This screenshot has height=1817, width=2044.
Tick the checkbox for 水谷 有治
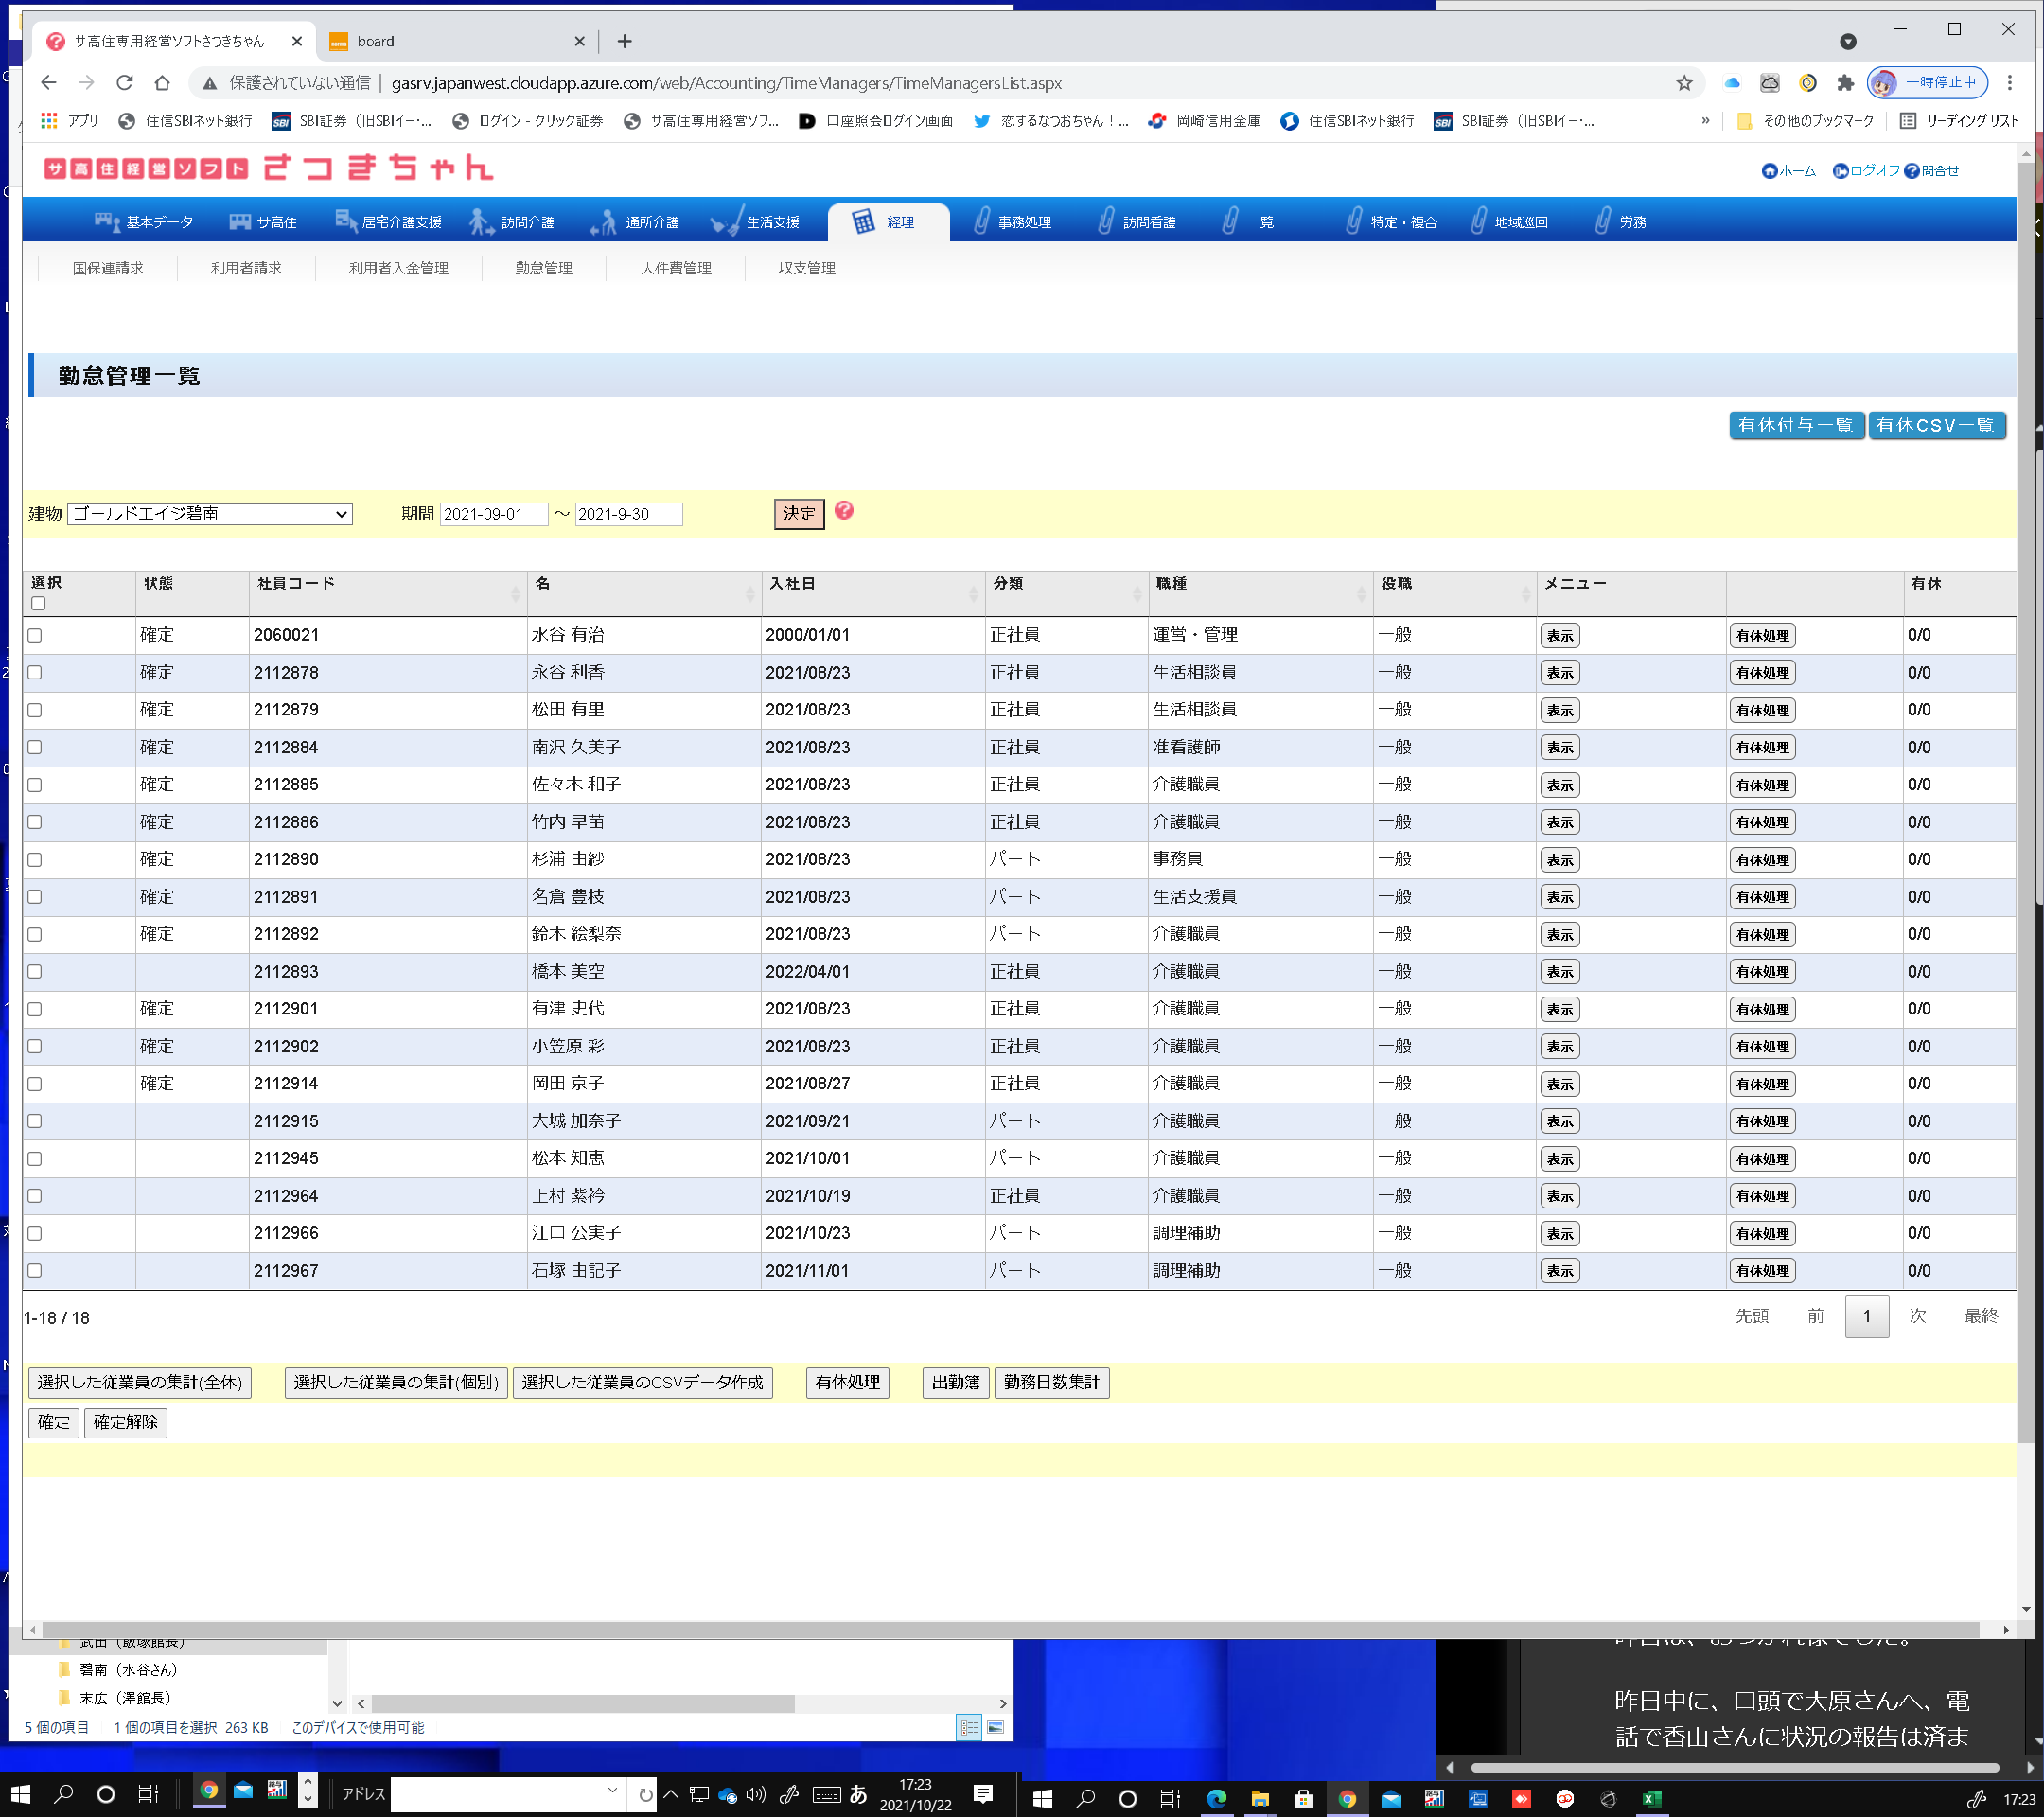pos(35,636)
